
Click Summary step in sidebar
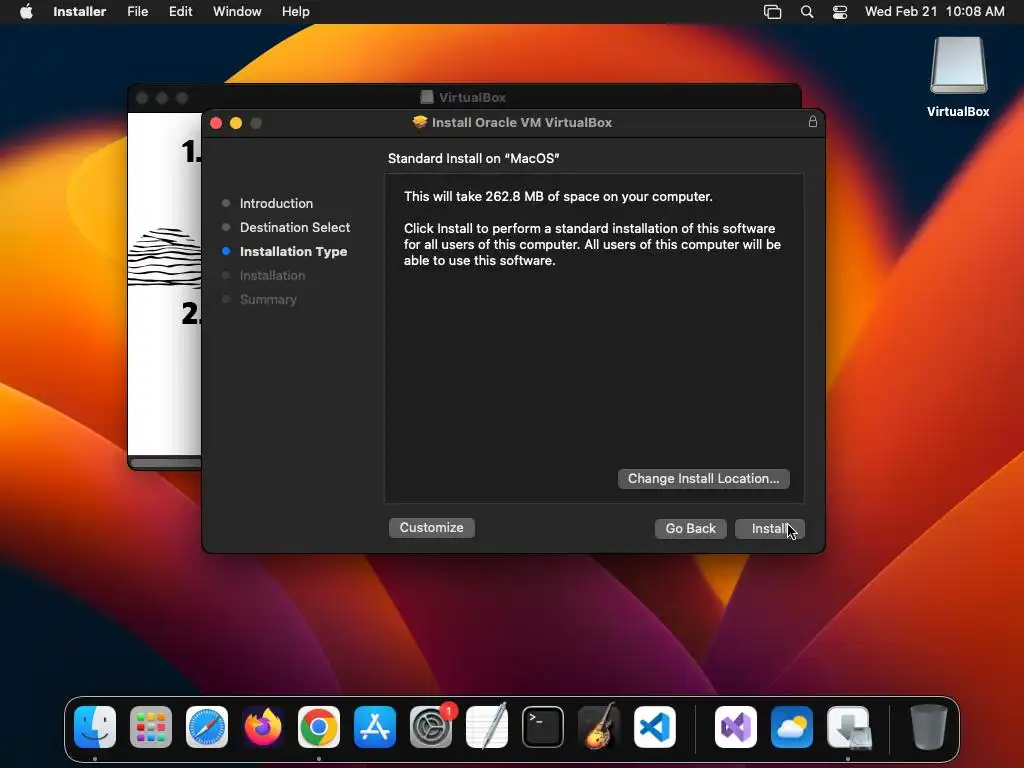[268, 300]
